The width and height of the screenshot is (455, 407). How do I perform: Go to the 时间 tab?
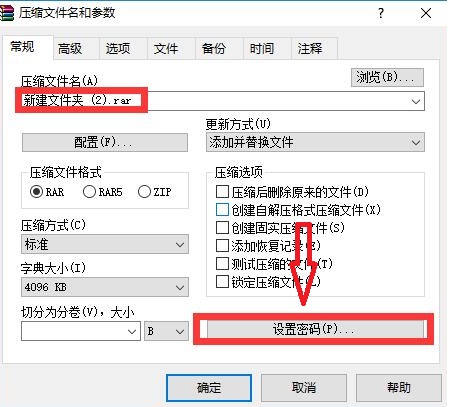(x=262, y=49)
